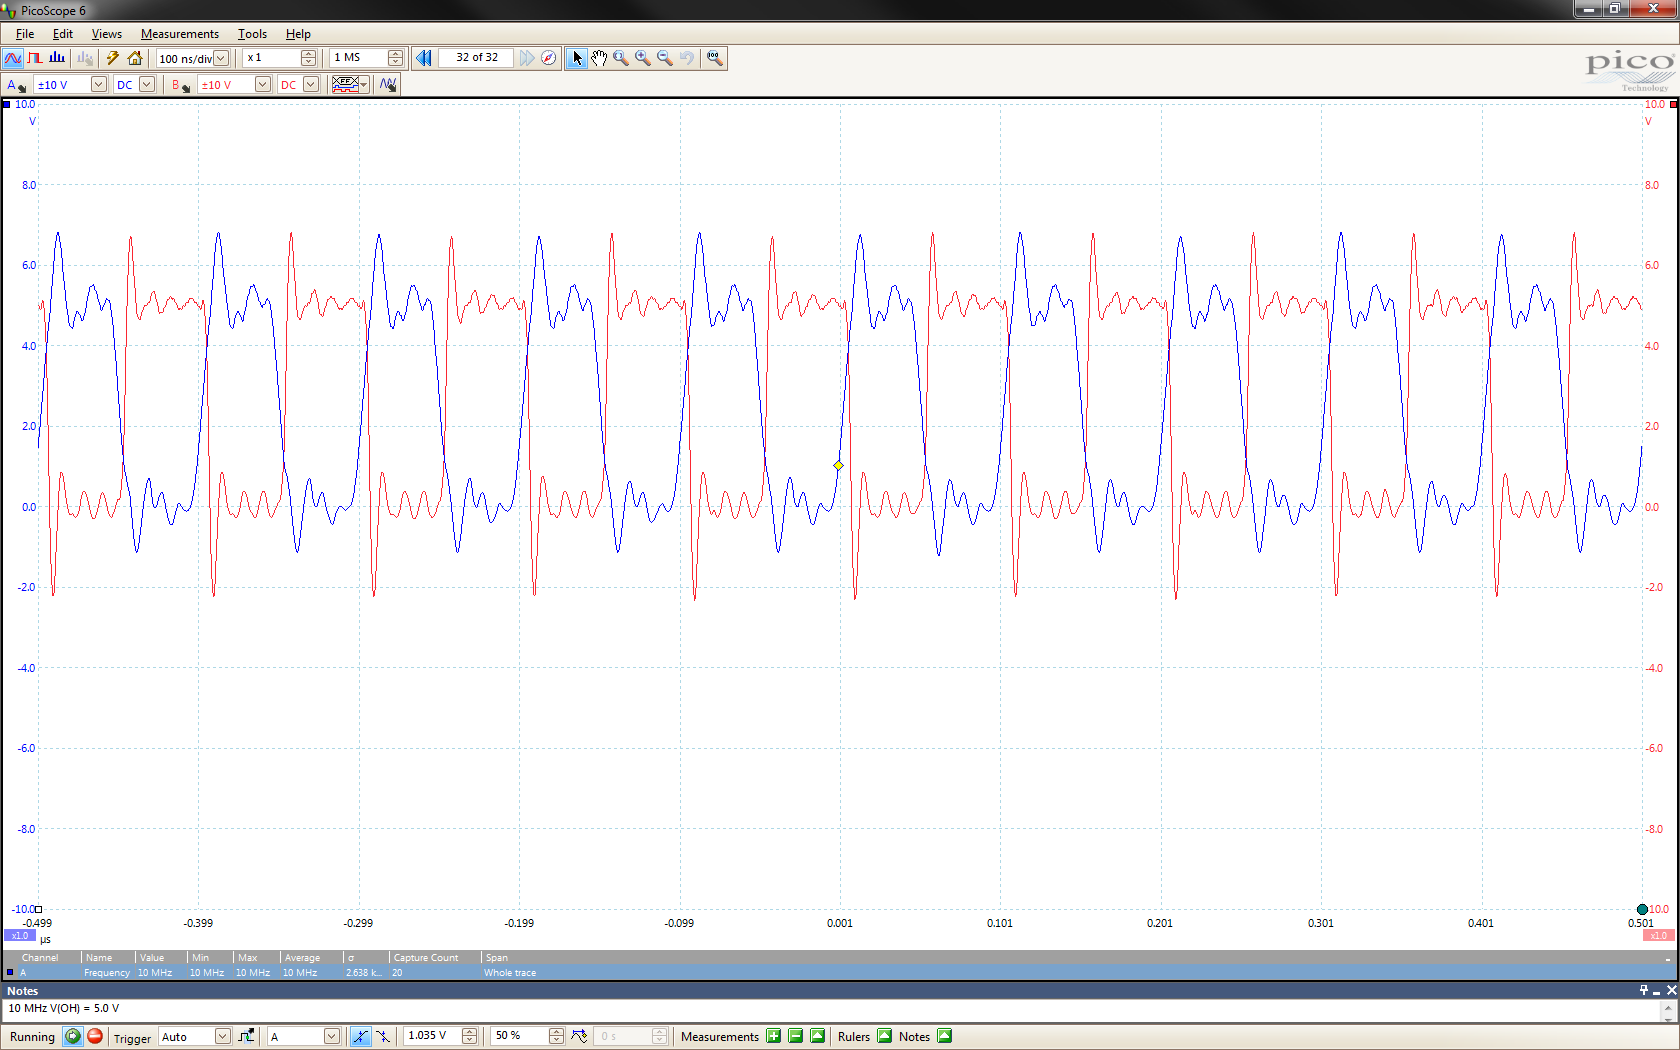The width and height of the screenshot is (1680, 1050).
Task: Click Channel B options button
Action: pos(180,85)
